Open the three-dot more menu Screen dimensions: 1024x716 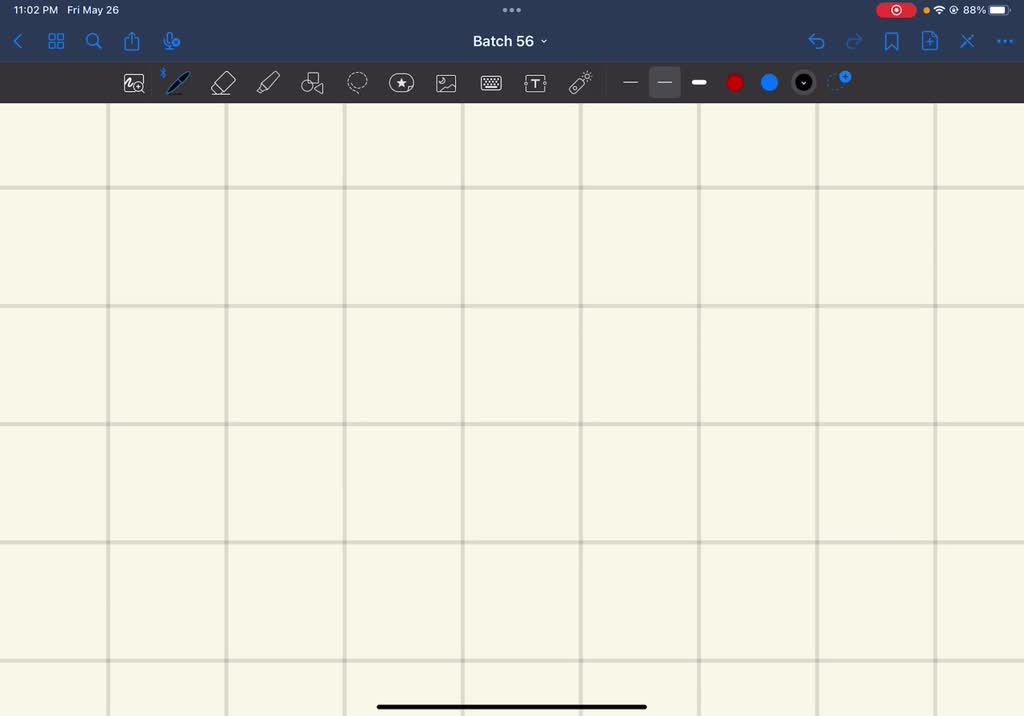point(1004,41)
